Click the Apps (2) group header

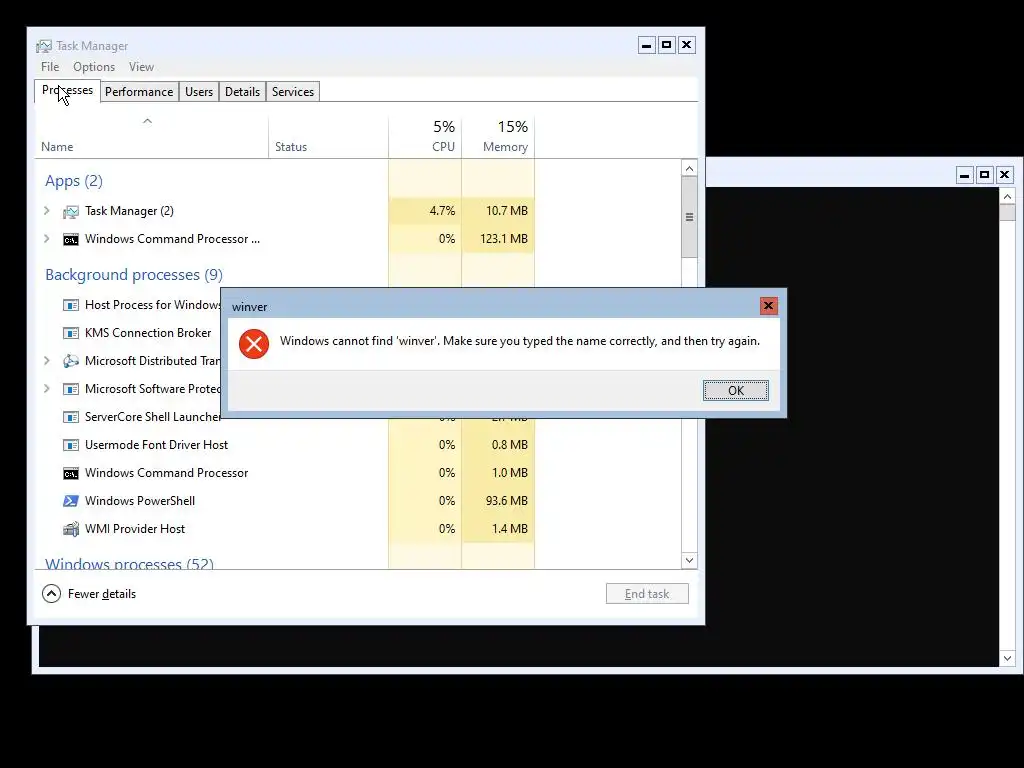(x=74, y=181)
